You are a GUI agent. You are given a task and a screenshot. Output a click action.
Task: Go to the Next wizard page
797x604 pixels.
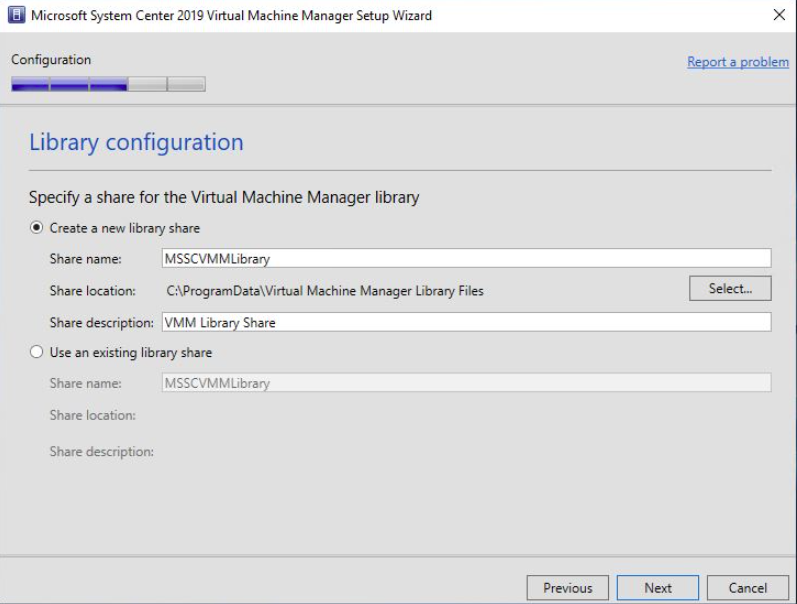pyautogui.click(x=658, y=588)
